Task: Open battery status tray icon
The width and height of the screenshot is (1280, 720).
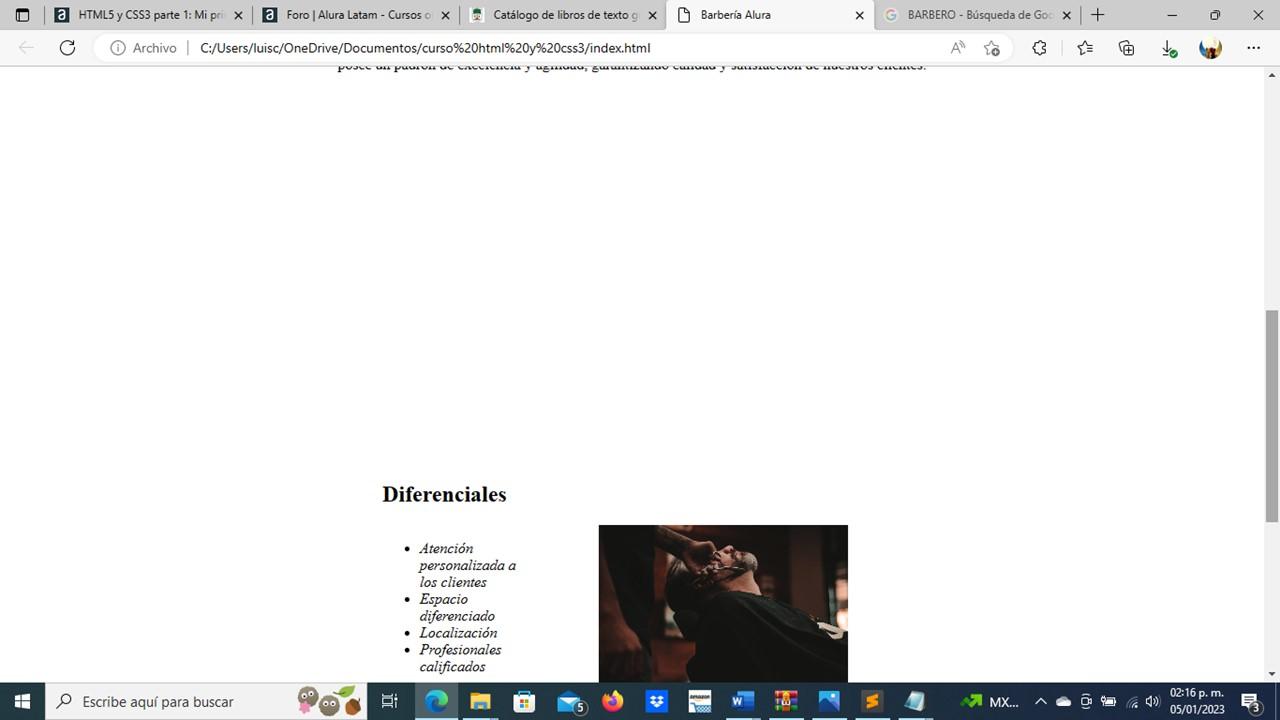Action: point(1109,701)
